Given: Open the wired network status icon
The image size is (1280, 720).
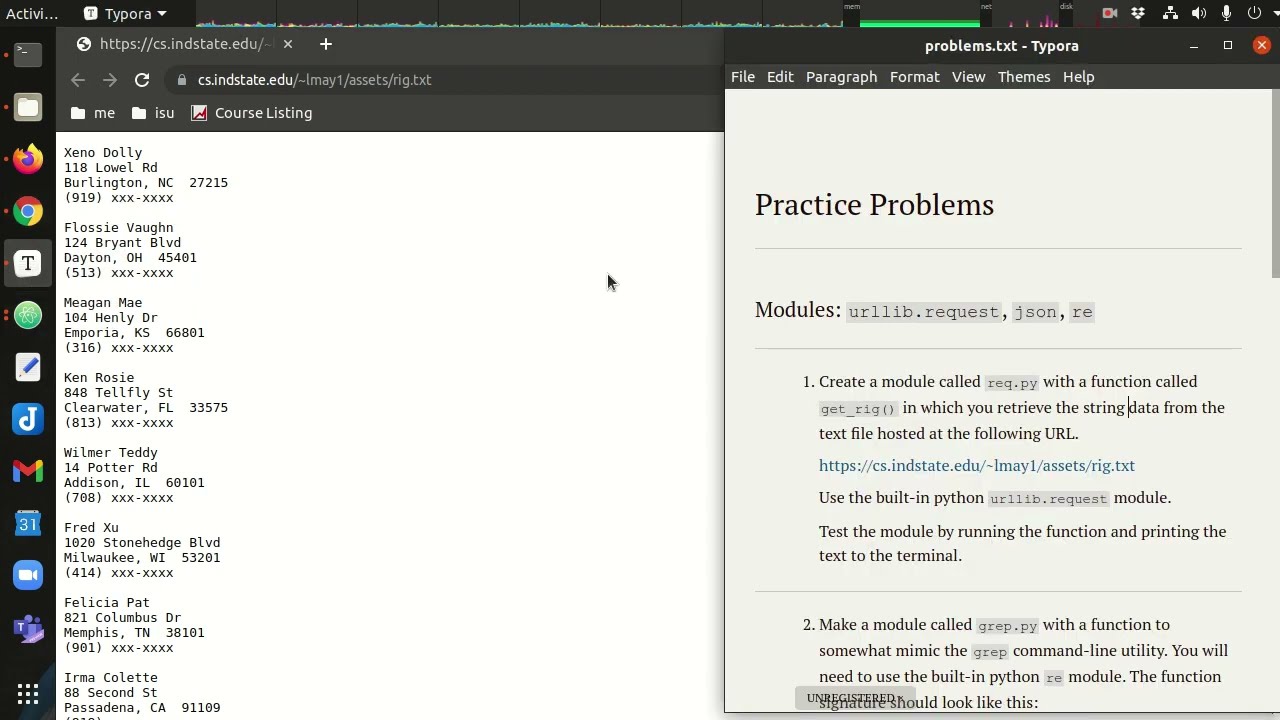Looking at the screenshot, I should tap(1170, 13).
